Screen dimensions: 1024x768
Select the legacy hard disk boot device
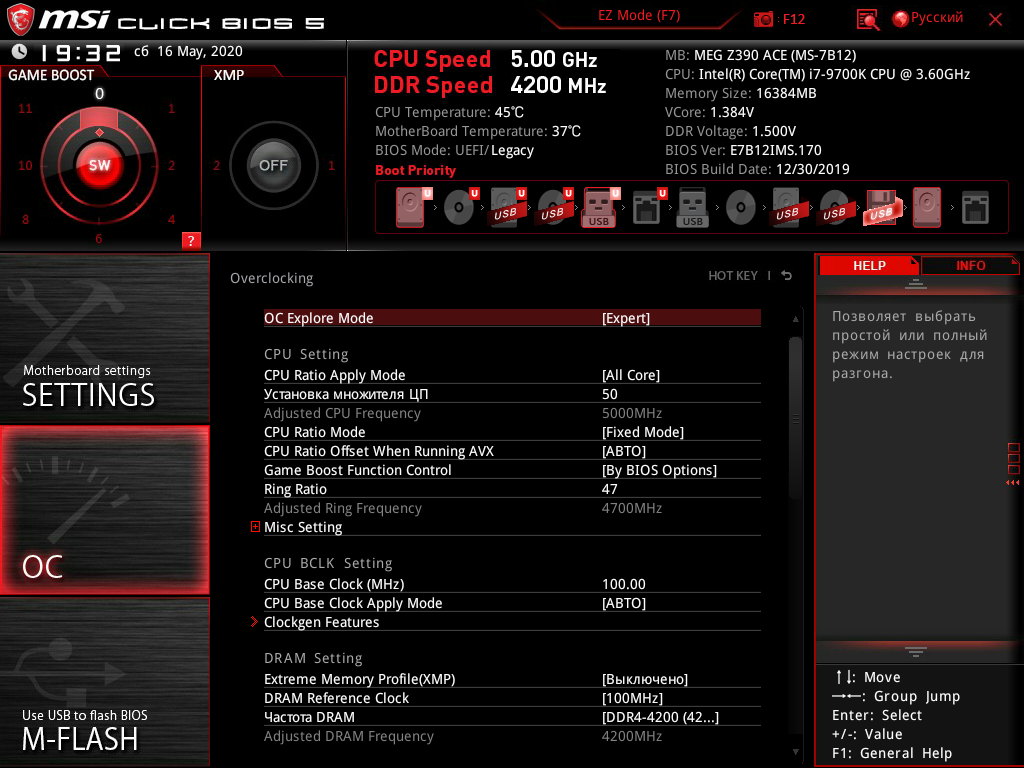click(927, 208)
